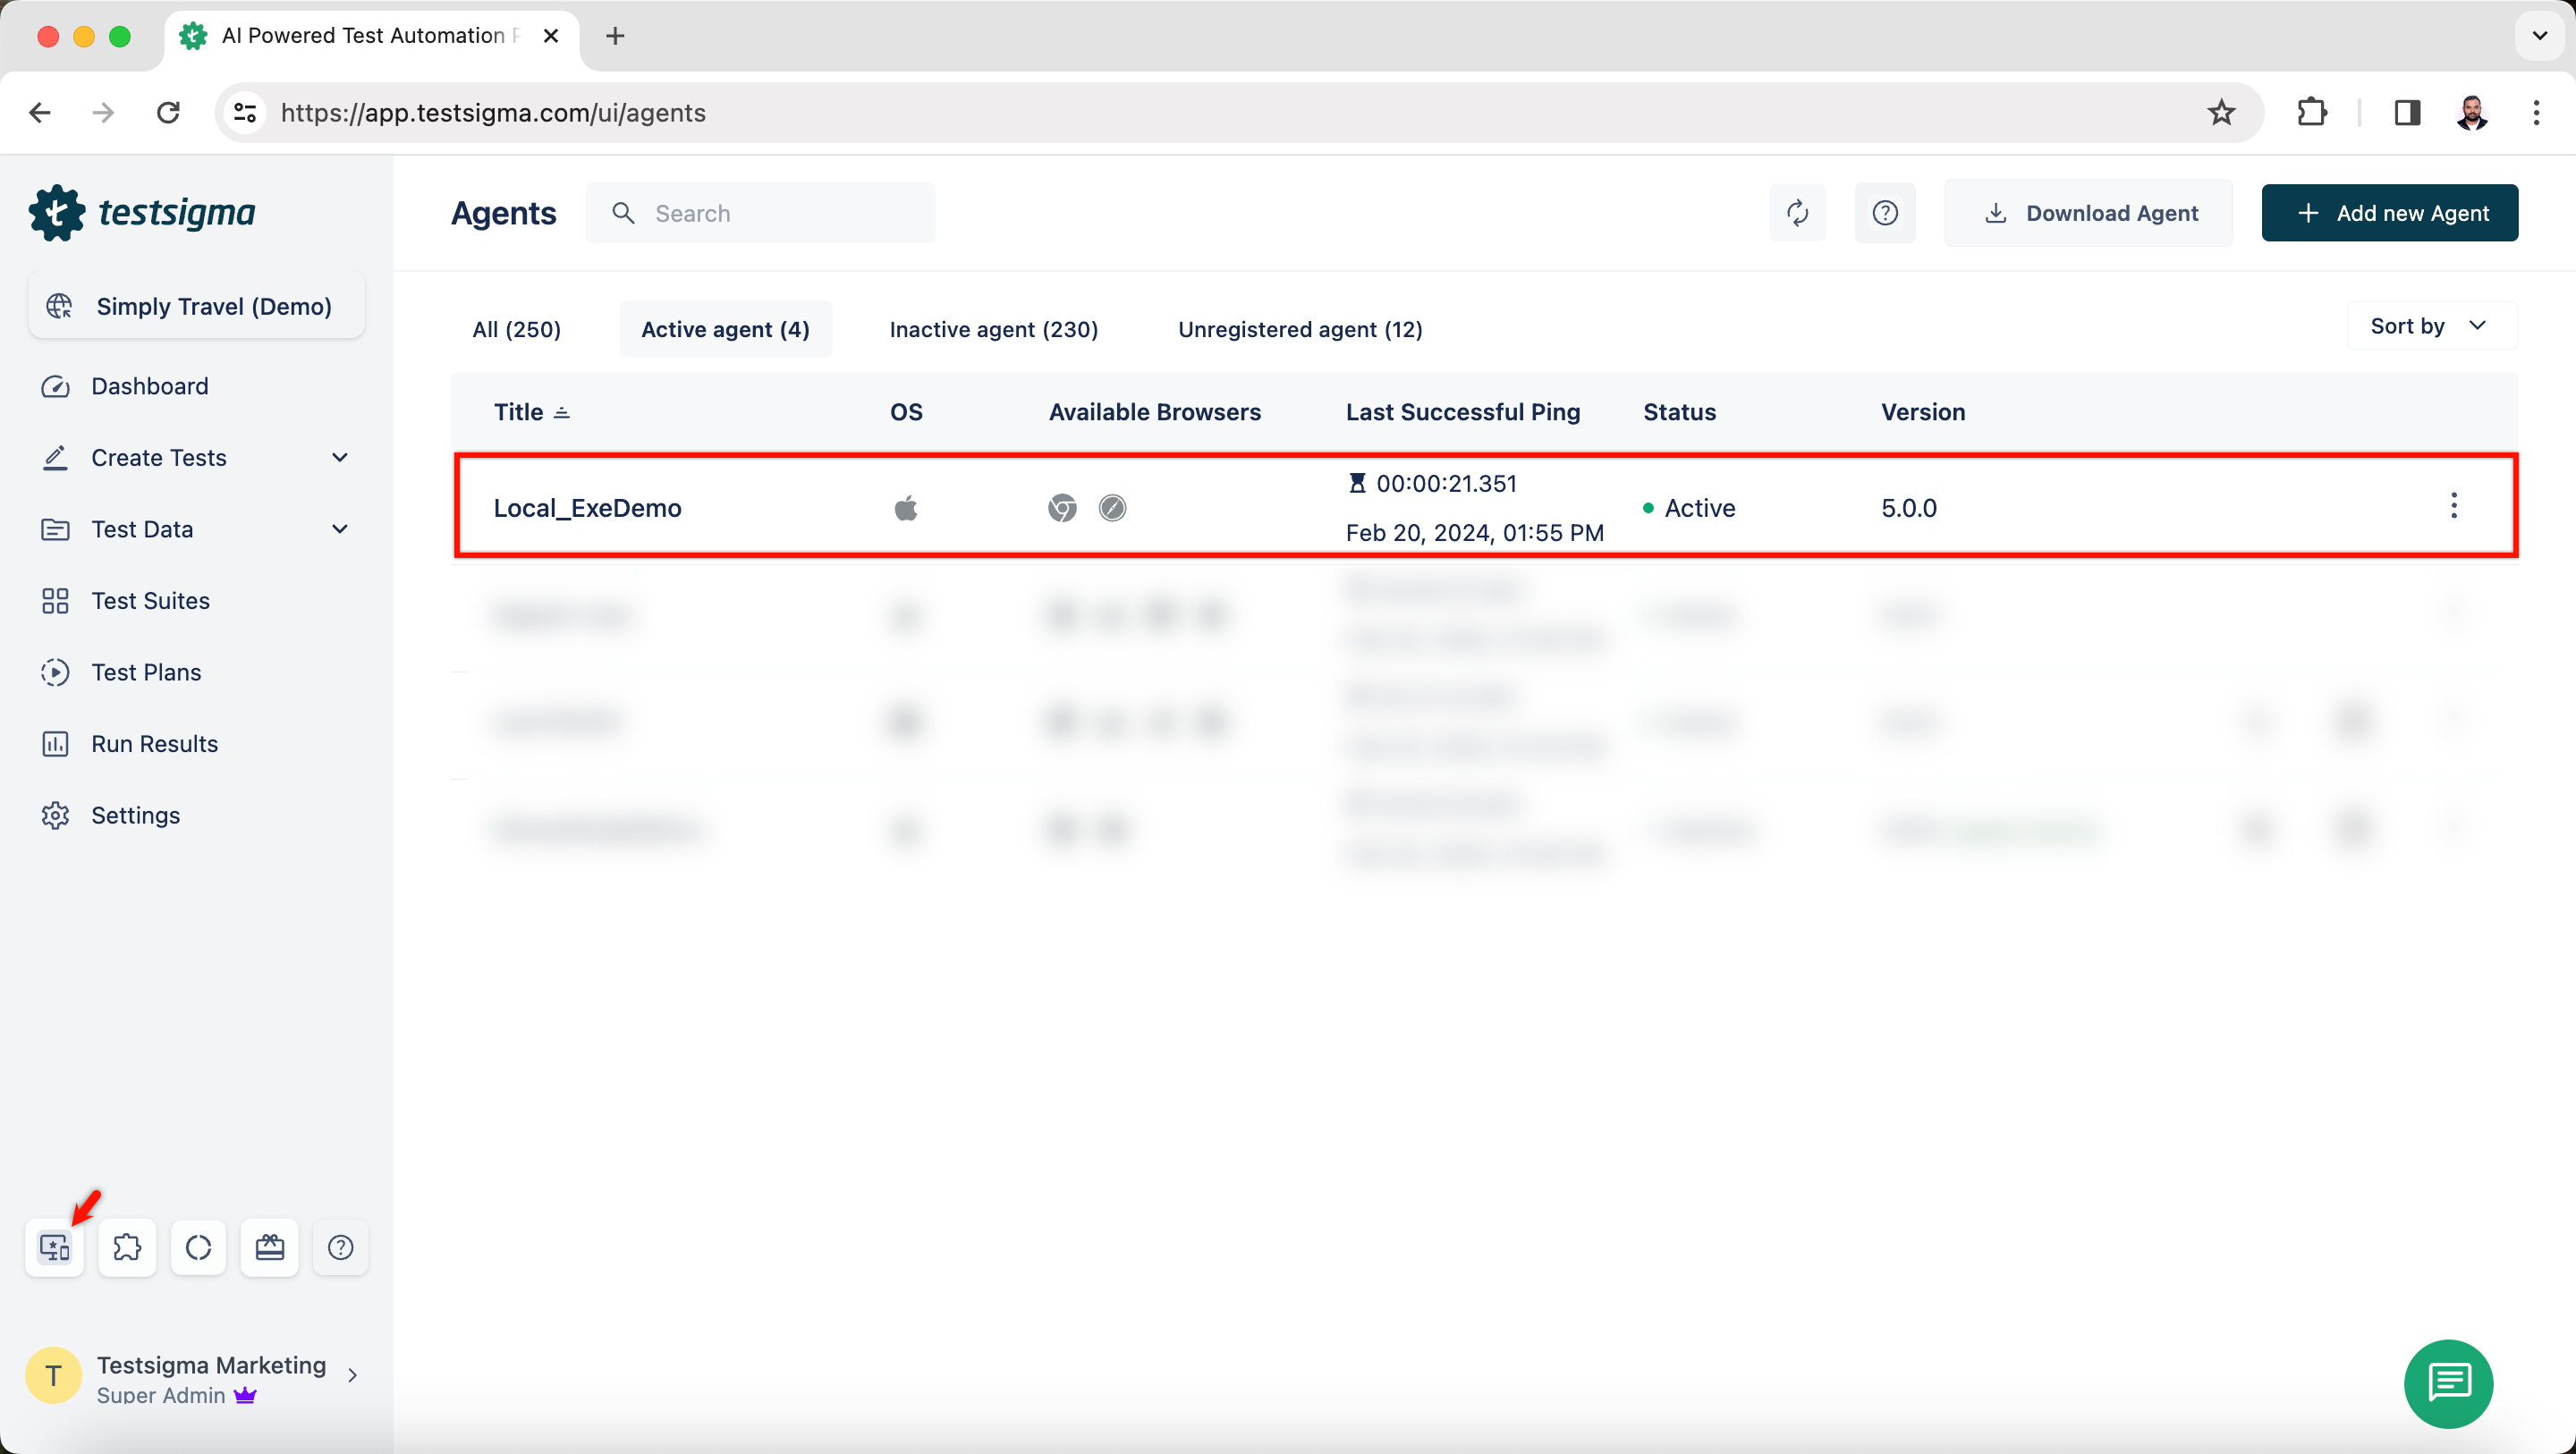
Task: Click the Chrome browser icon in Local_ExeDemo row
Action: [1062, 508]
